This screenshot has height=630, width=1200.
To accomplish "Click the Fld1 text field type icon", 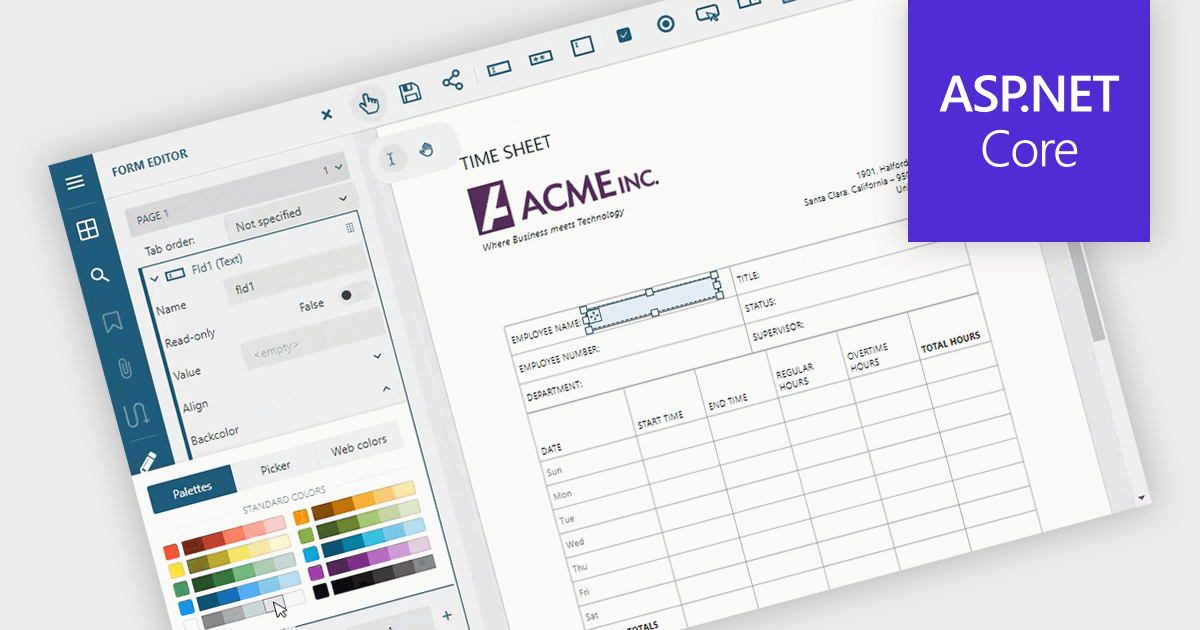I will coord(174,274).
